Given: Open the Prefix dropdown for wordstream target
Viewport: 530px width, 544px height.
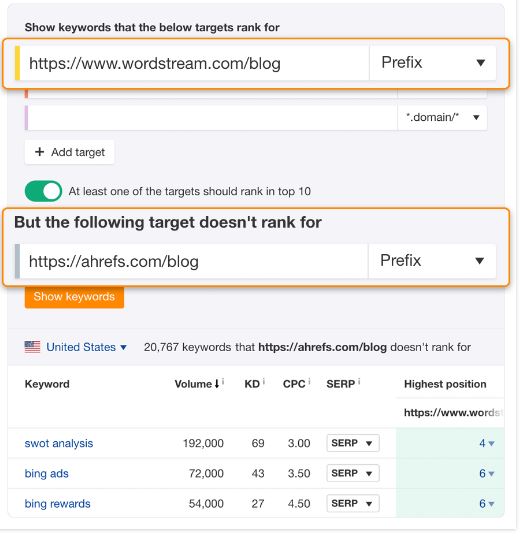Looking at the screenshot, I should click(433, 63).
